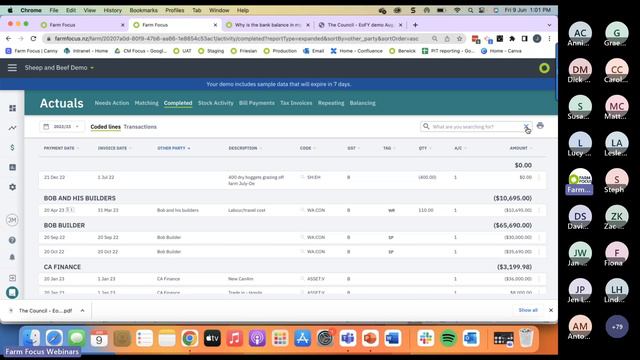
Task: Switch to Tax Invoices tab
Action: click(296, 103)
